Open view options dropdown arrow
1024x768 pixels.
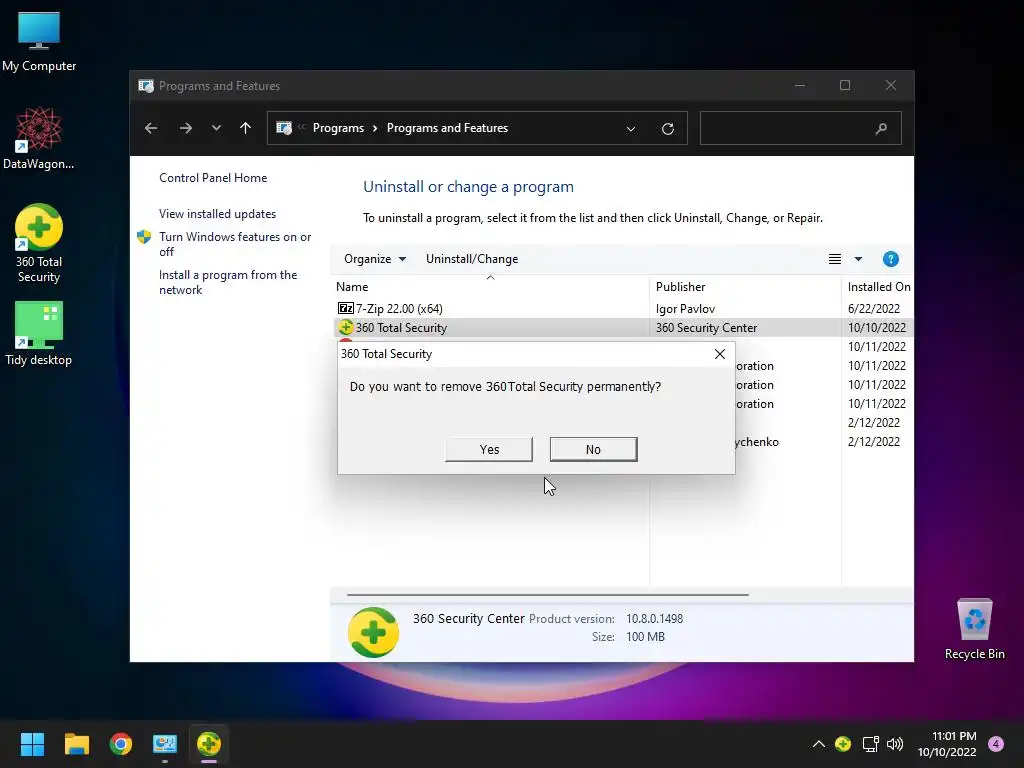pos(858,259)
